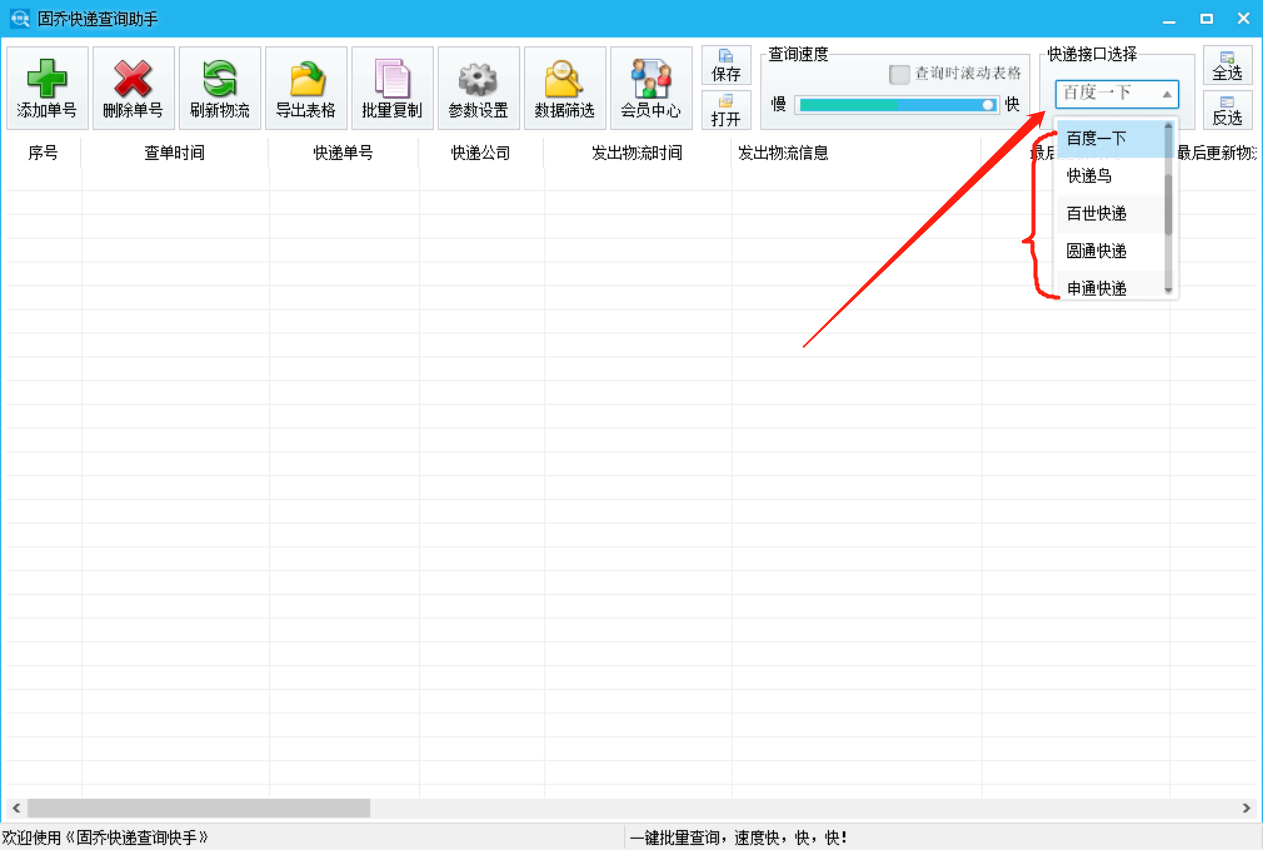Click the 删除单号 icon to delete numbers
The height and width of the screenshot is (850, 1263).
(x=133, y=87)
